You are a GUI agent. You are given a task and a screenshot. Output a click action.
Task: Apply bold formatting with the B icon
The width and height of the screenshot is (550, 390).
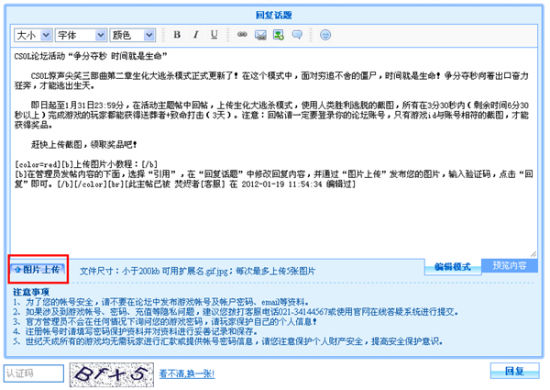tap(177, 35)
